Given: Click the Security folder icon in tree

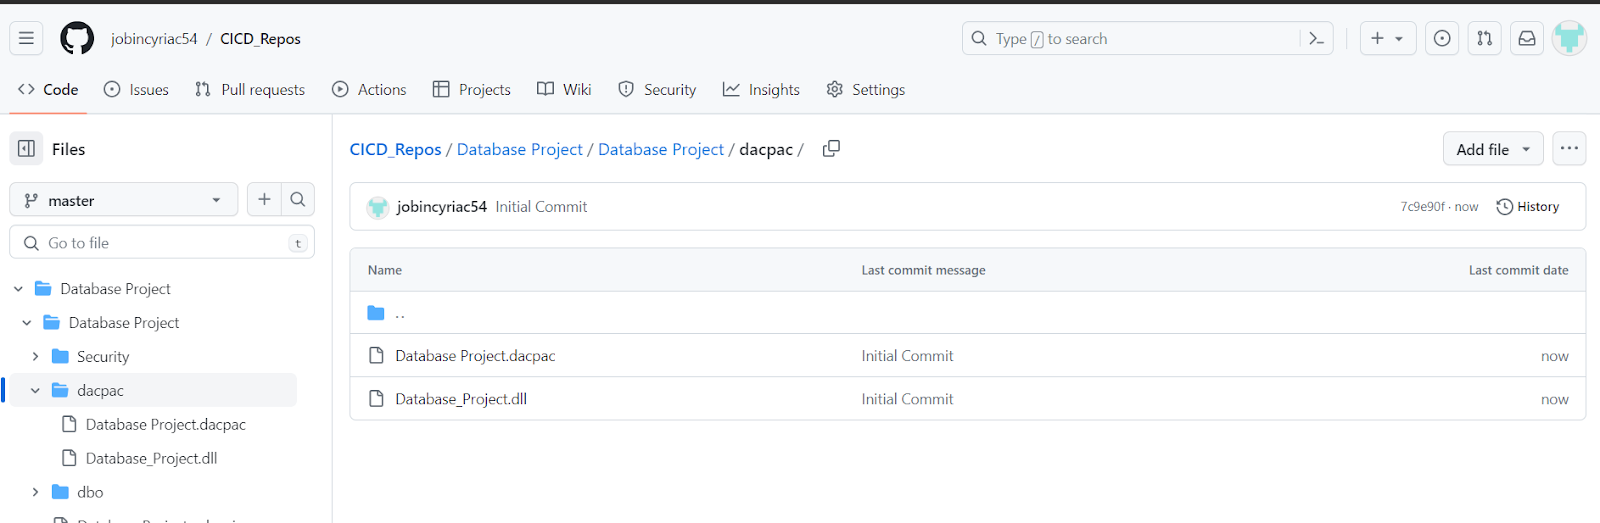Looking at the screenshot, I should (x=60, y=356).
